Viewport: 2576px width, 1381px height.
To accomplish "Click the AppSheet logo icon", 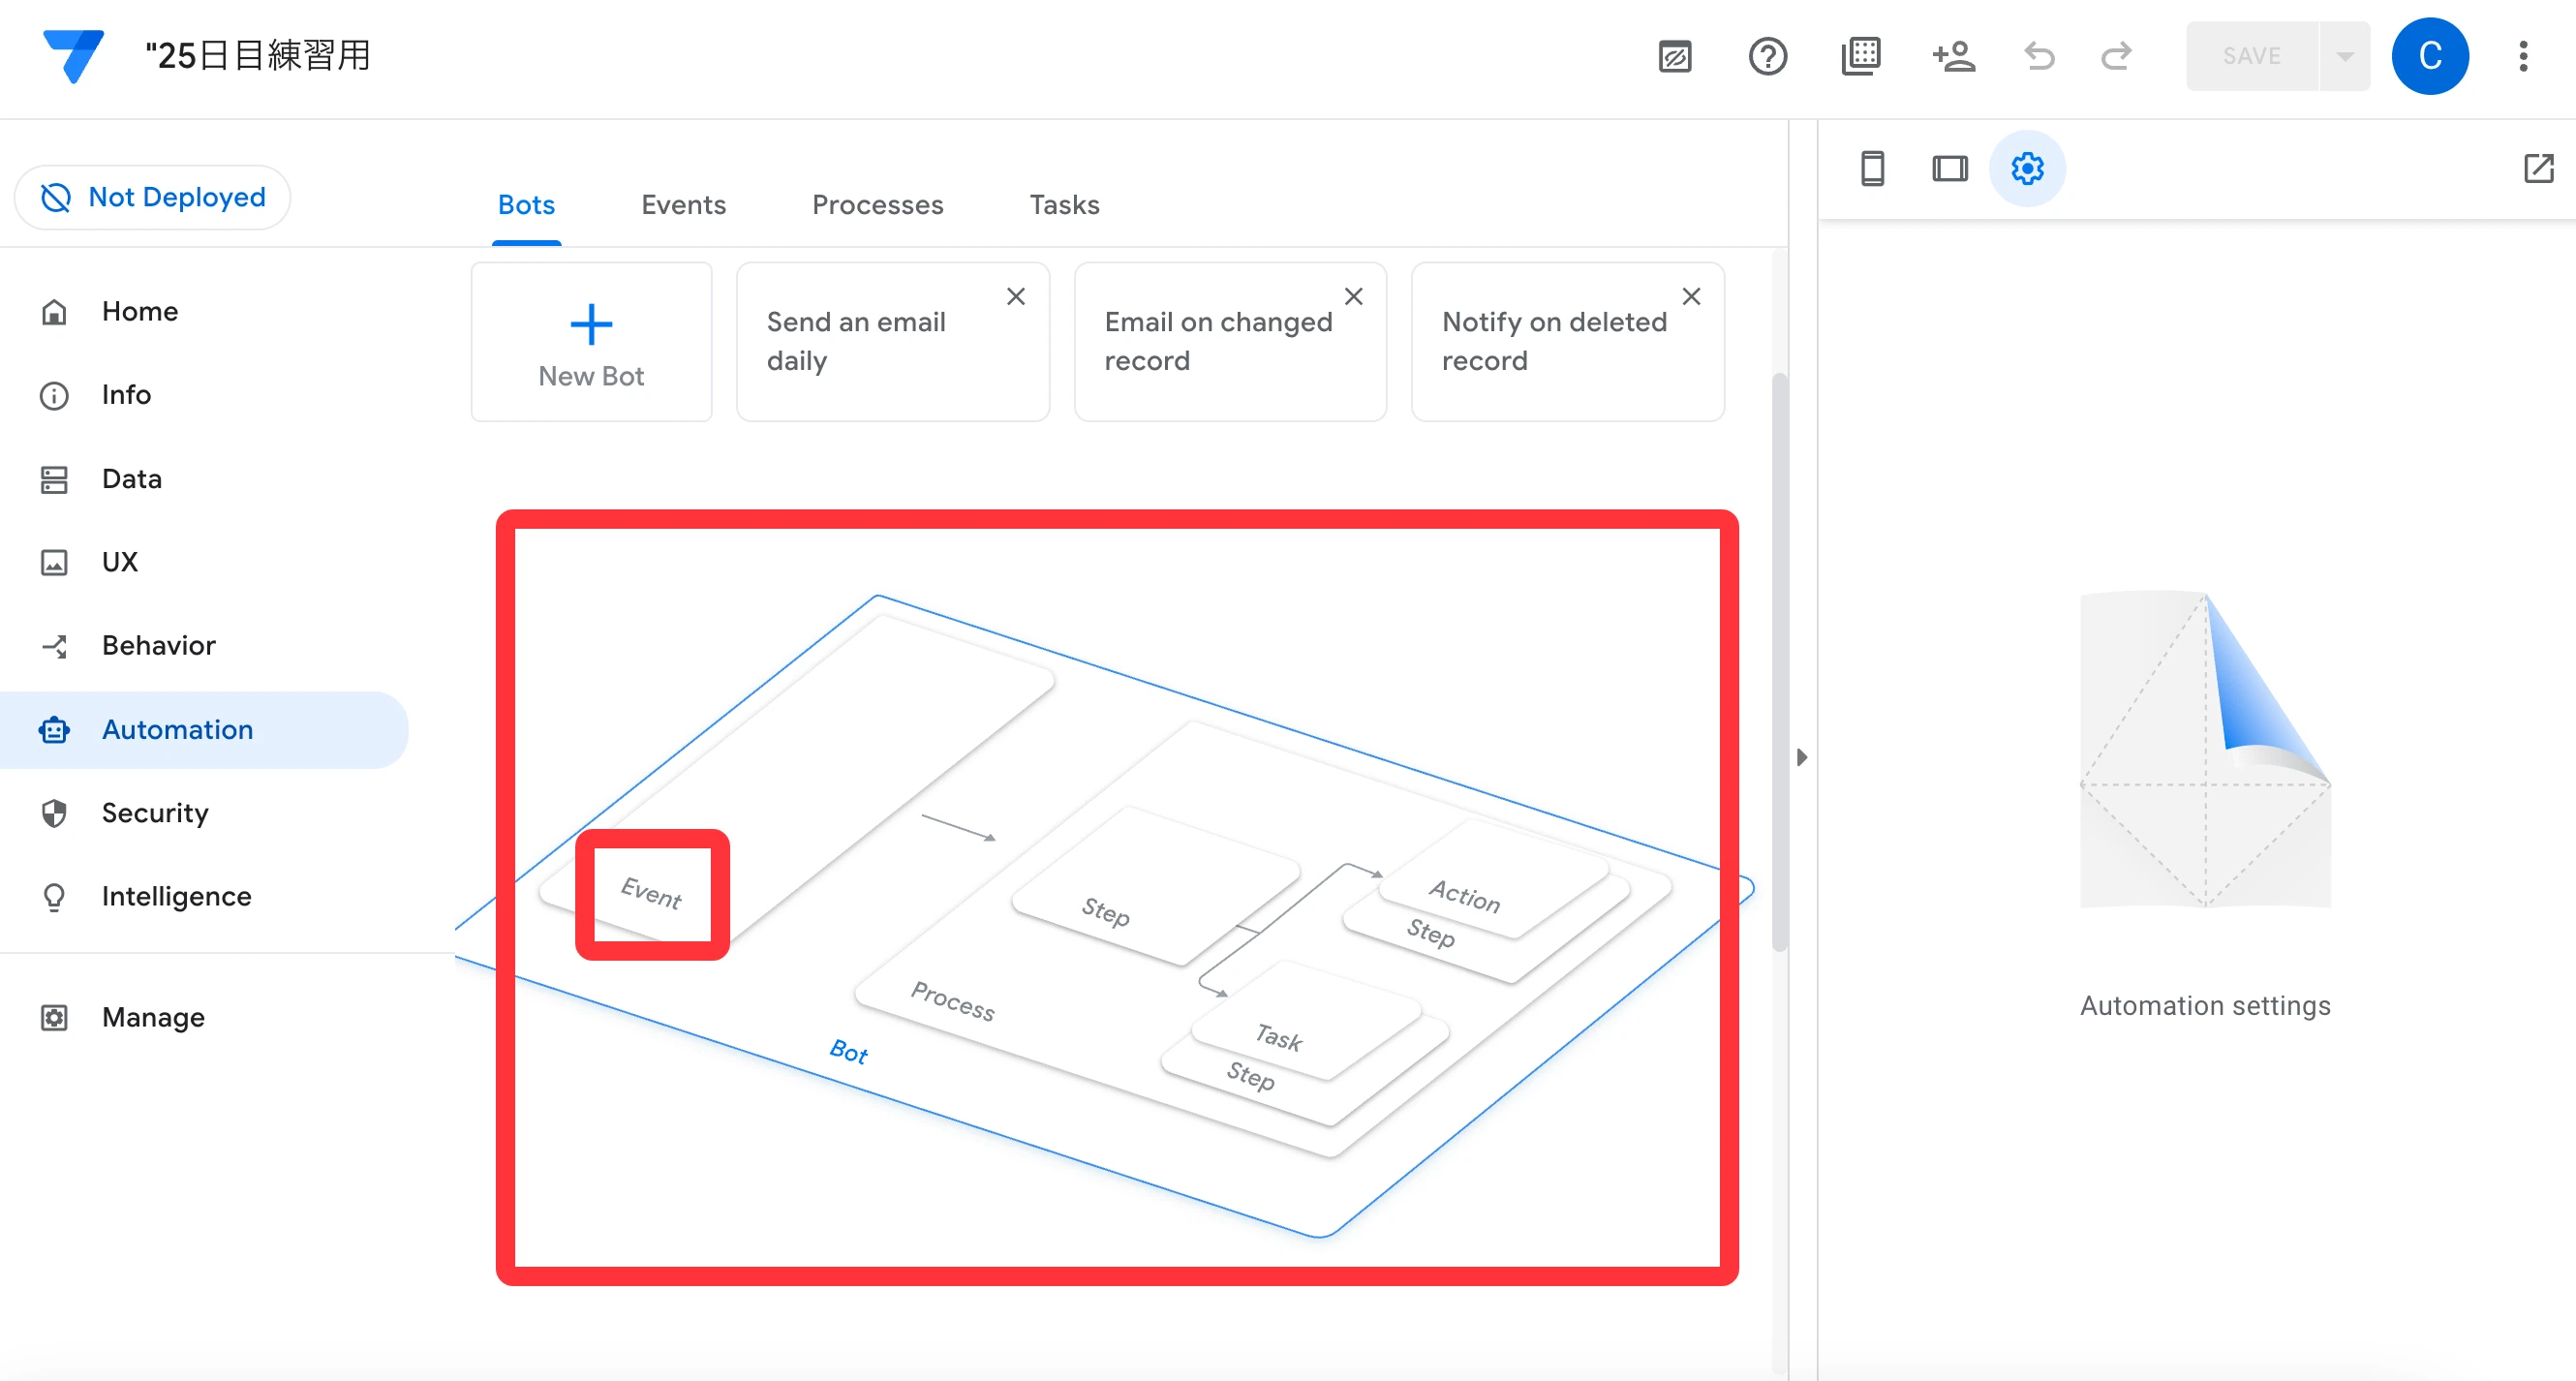I will coord(73,56).
